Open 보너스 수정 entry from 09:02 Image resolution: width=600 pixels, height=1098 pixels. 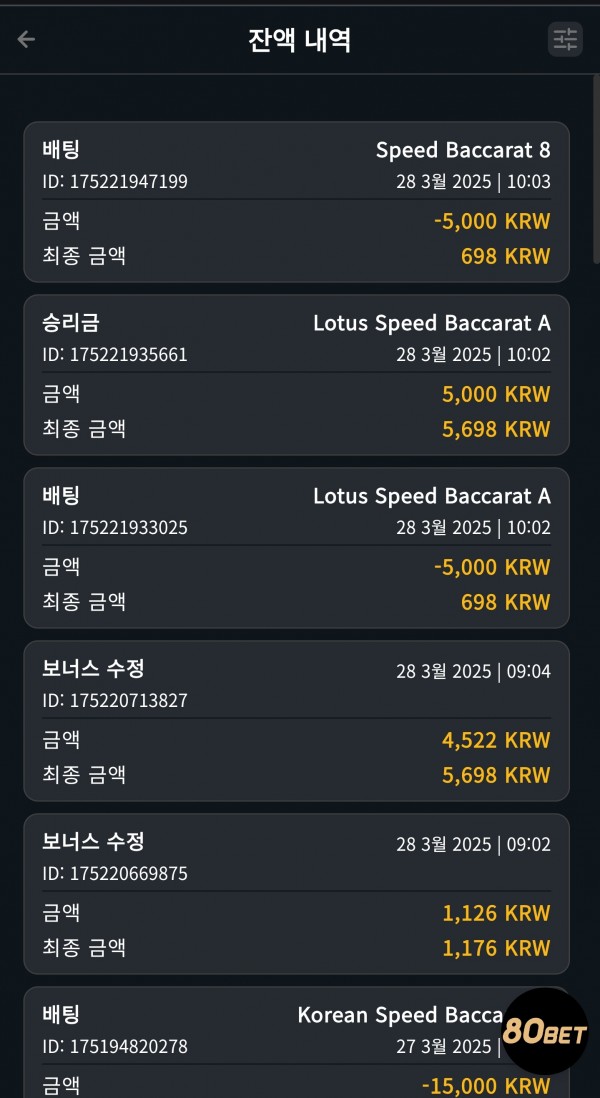(x=296, y=894)
